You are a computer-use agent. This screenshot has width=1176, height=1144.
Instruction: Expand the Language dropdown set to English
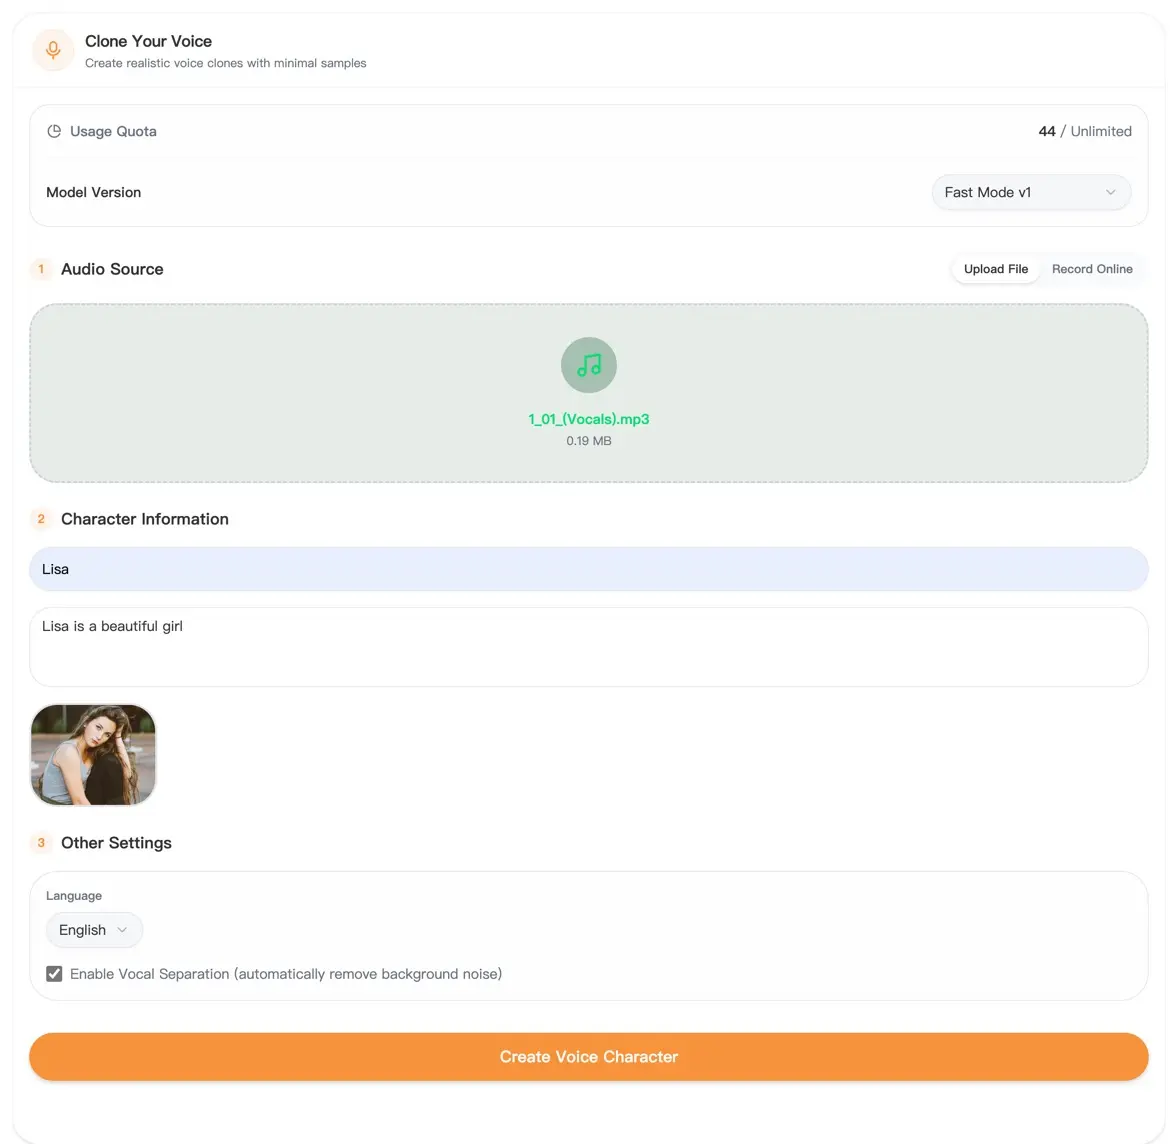(94, 930)
